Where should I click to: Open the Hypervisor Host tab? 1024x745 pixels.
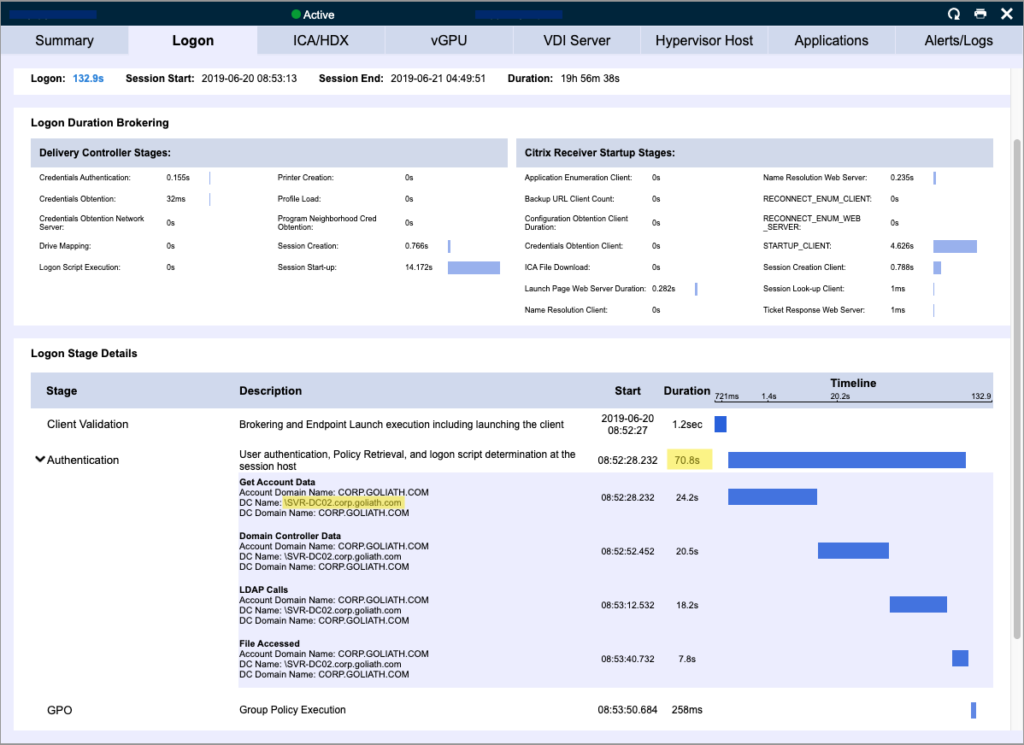pos(703,40)
